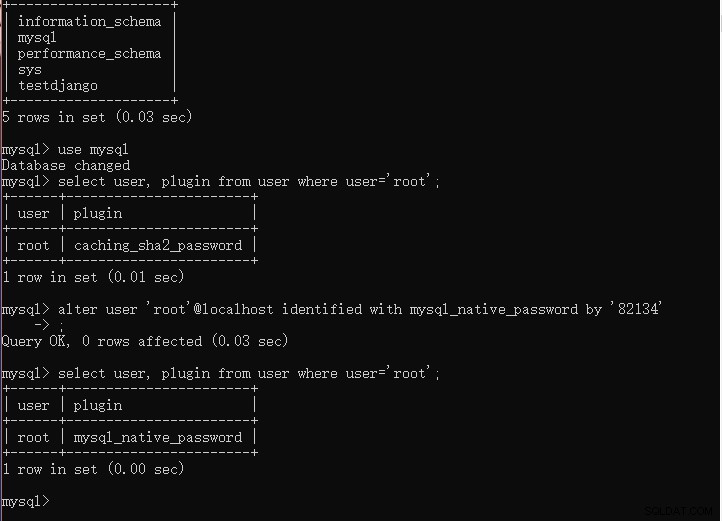The image size is (722, 521).
Task: Click the empty mysql> prompt at bottom
Action: (25, 501)
